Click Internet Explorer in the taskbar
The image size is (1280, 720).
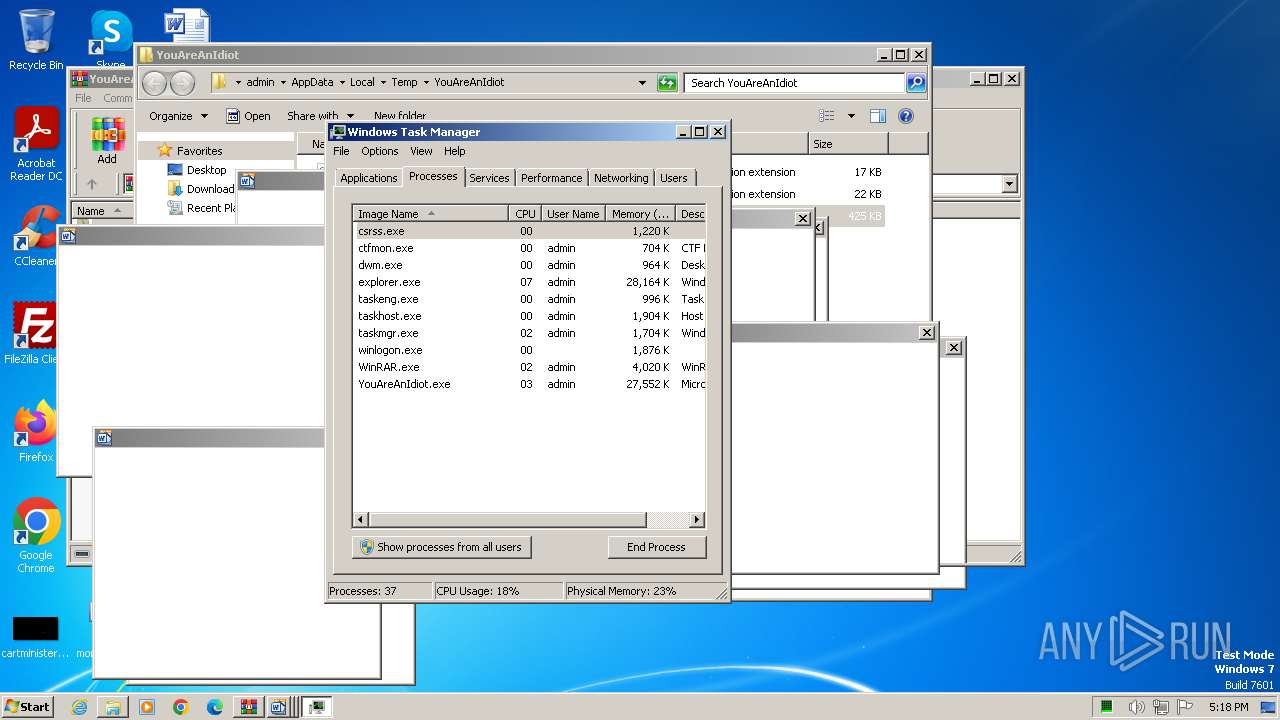[x=79, y=707]
